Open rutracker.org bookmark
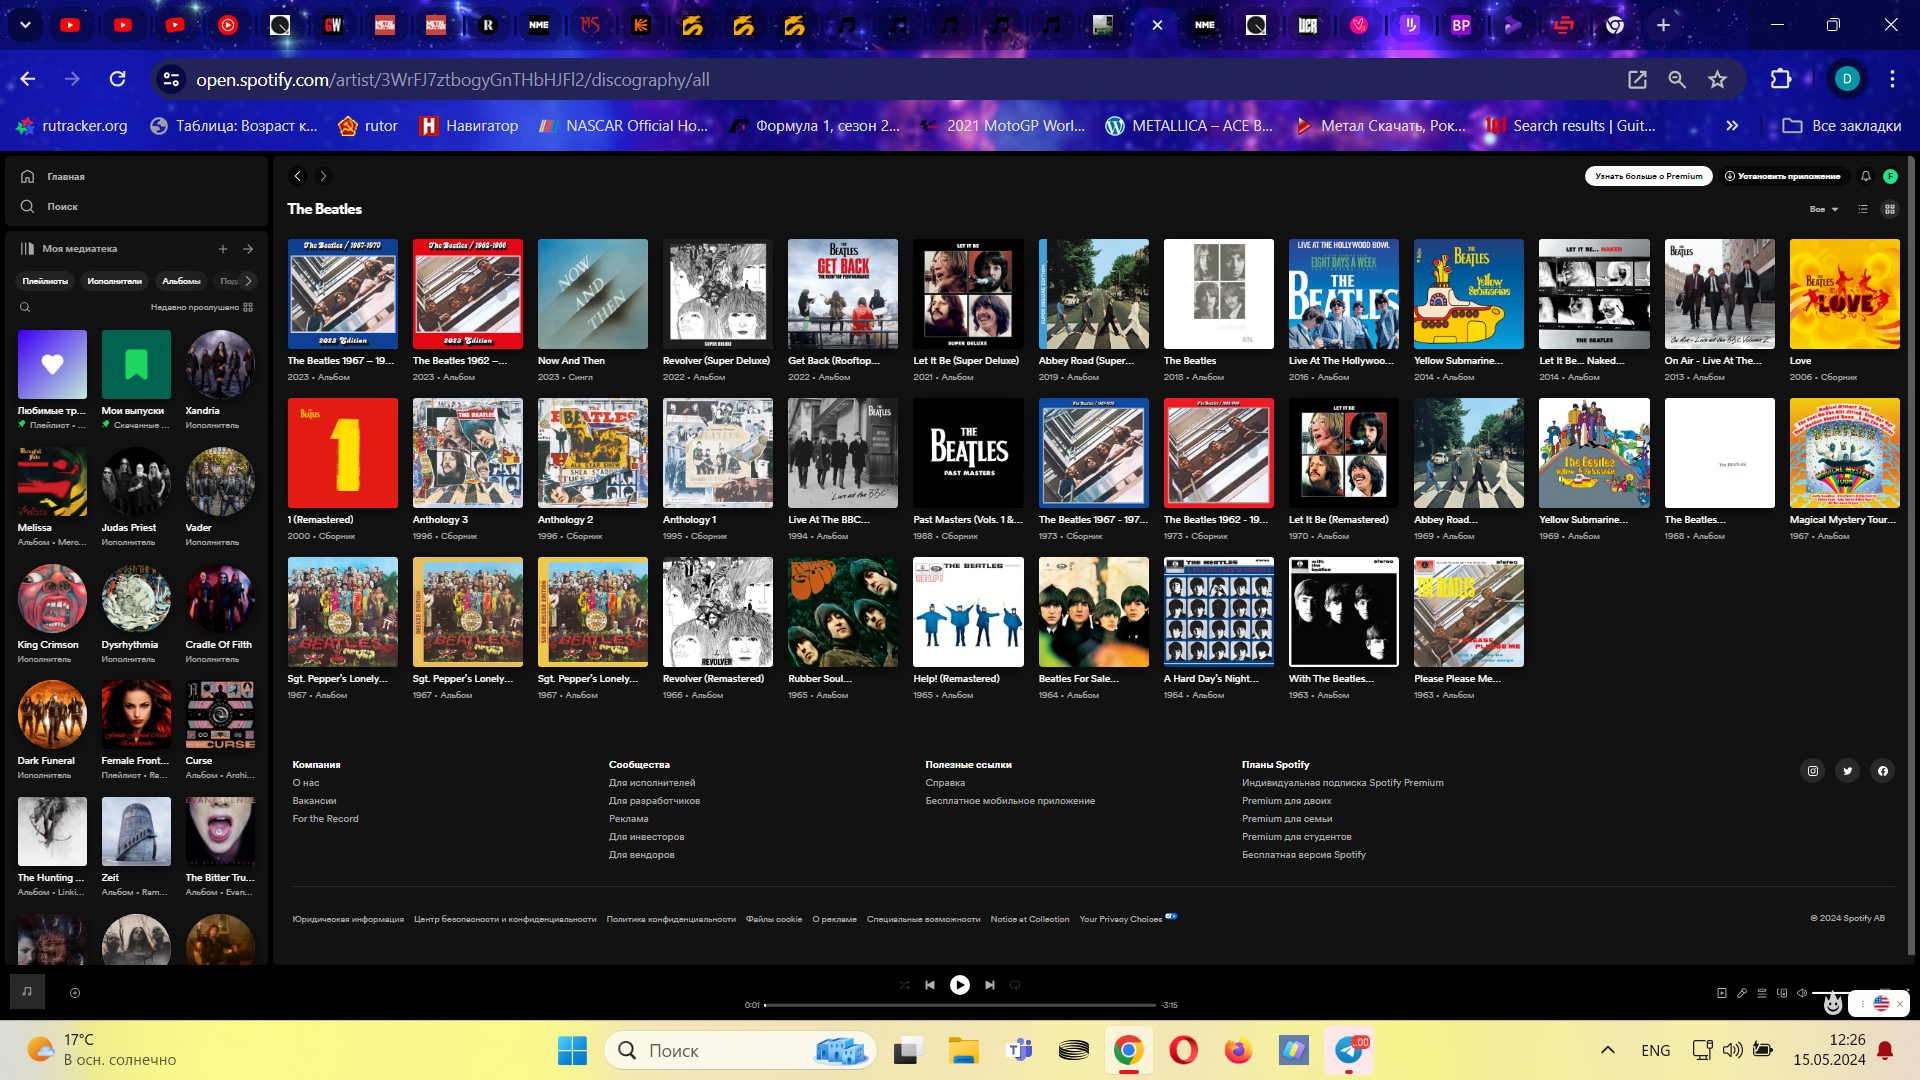The width and height of the screenshot is (1920, 1080). (x=72, y=126)
